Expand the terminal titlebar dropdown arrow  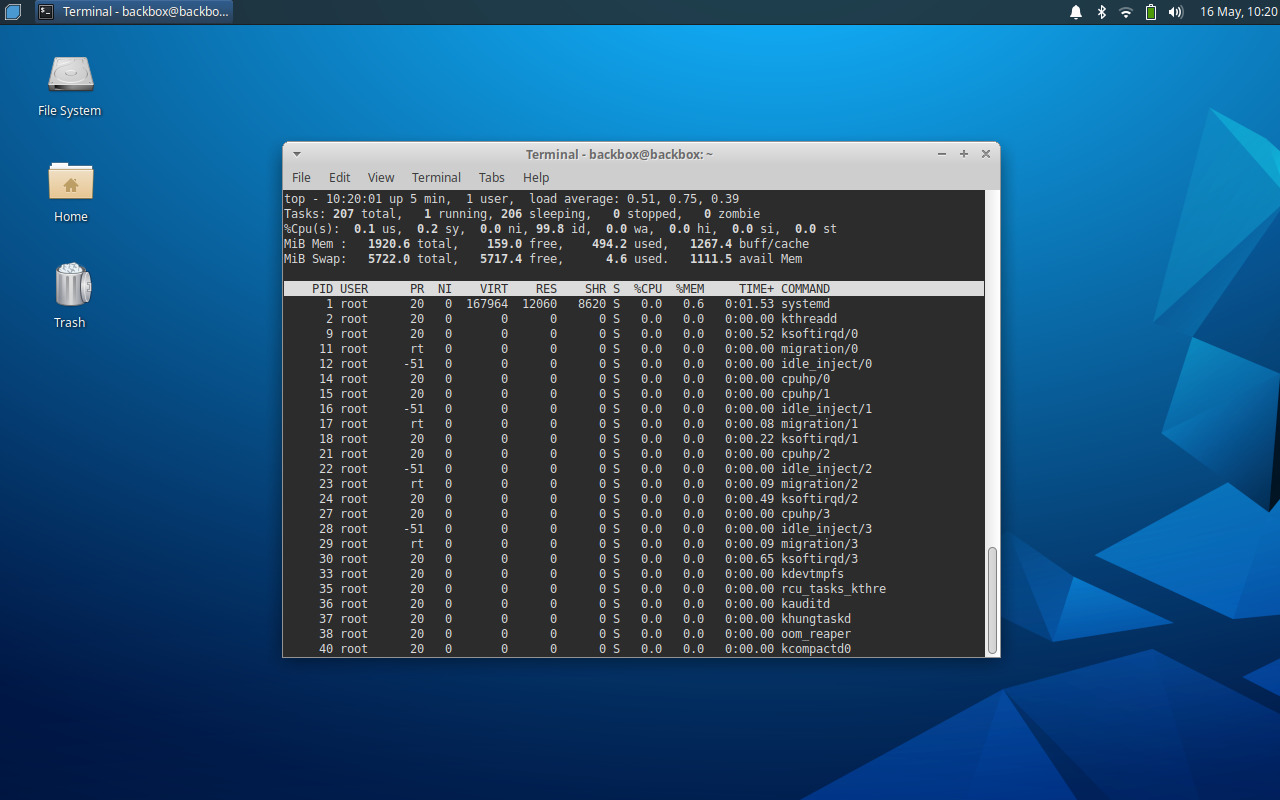(295, 153)
